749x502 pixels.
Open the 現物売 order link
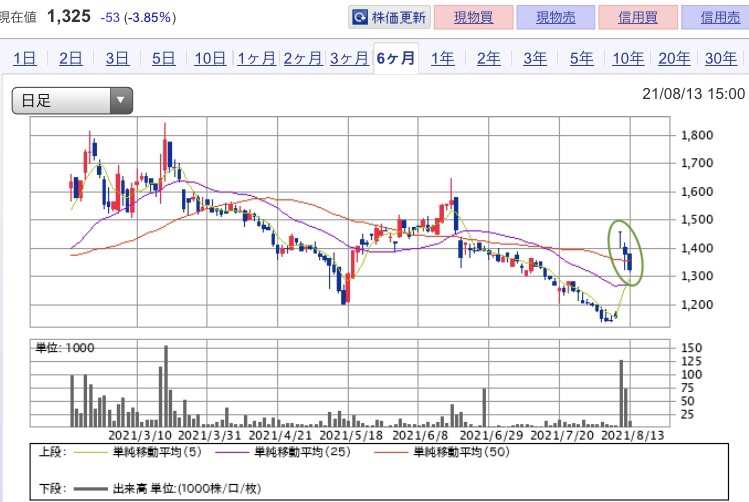click(x=556, y=18)
